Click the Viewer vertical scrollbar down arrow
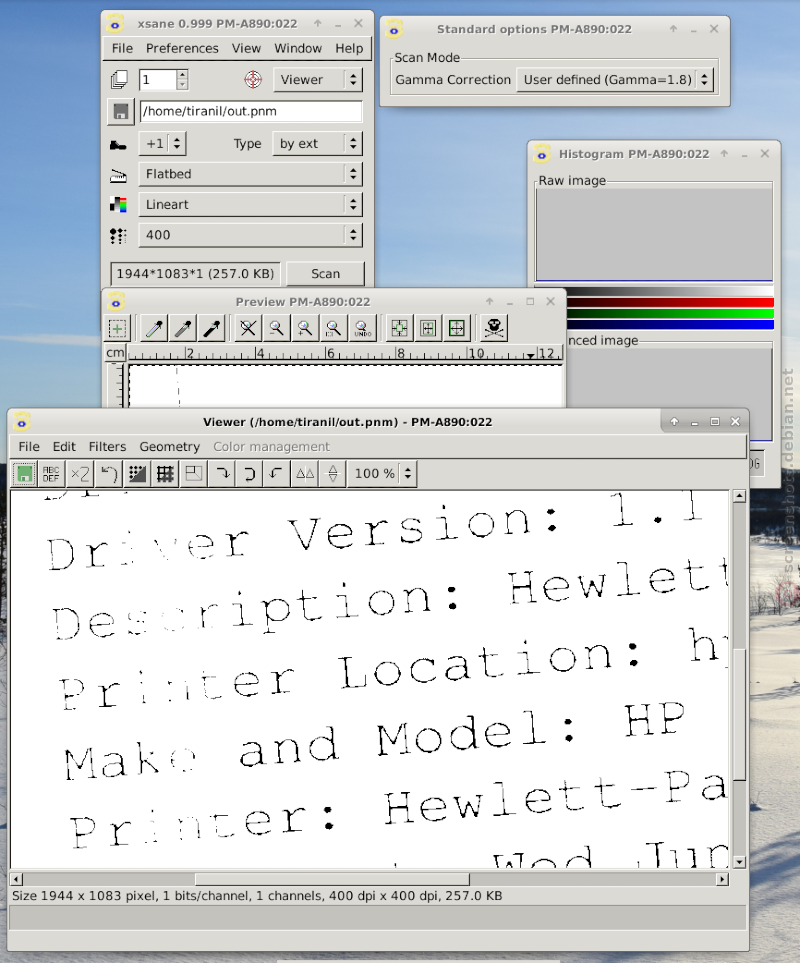800x963 pixels. pos(739,862)
